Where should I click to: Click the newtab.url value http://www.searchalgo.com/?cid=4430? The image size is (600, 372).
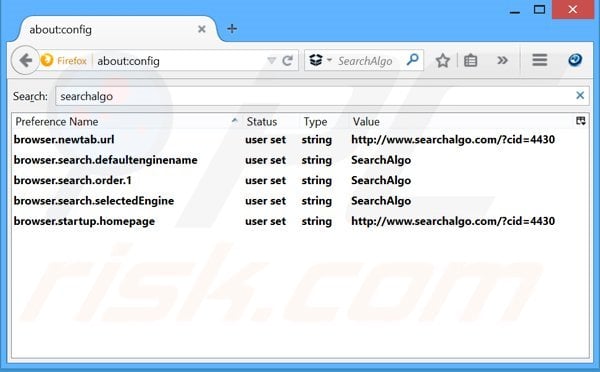(x=453, y=140)
